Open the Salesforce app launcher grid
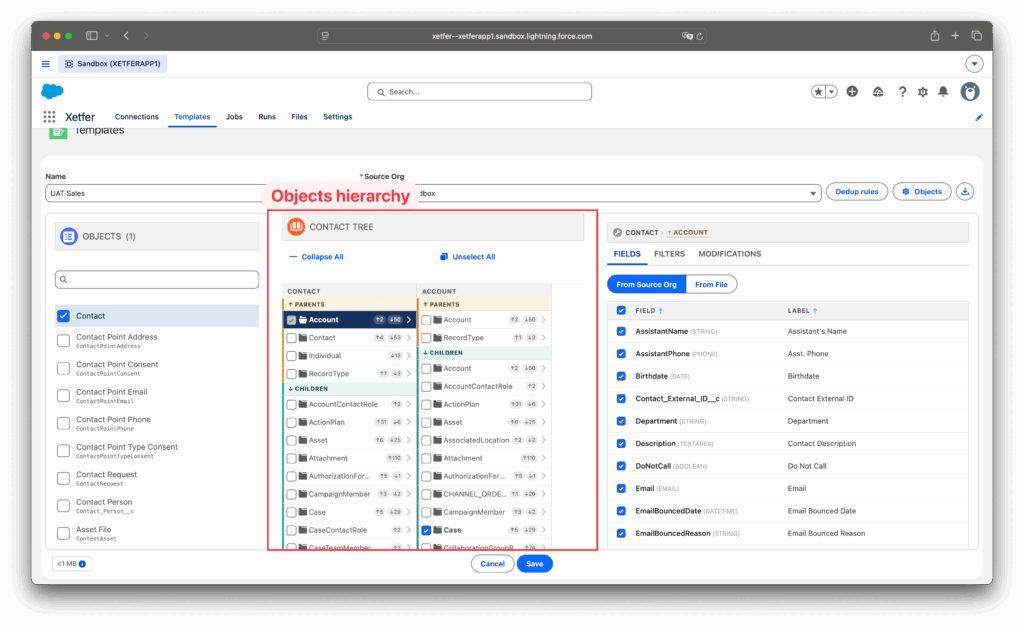The height and width of the screenshot is (626, 1024). point(49,117)
